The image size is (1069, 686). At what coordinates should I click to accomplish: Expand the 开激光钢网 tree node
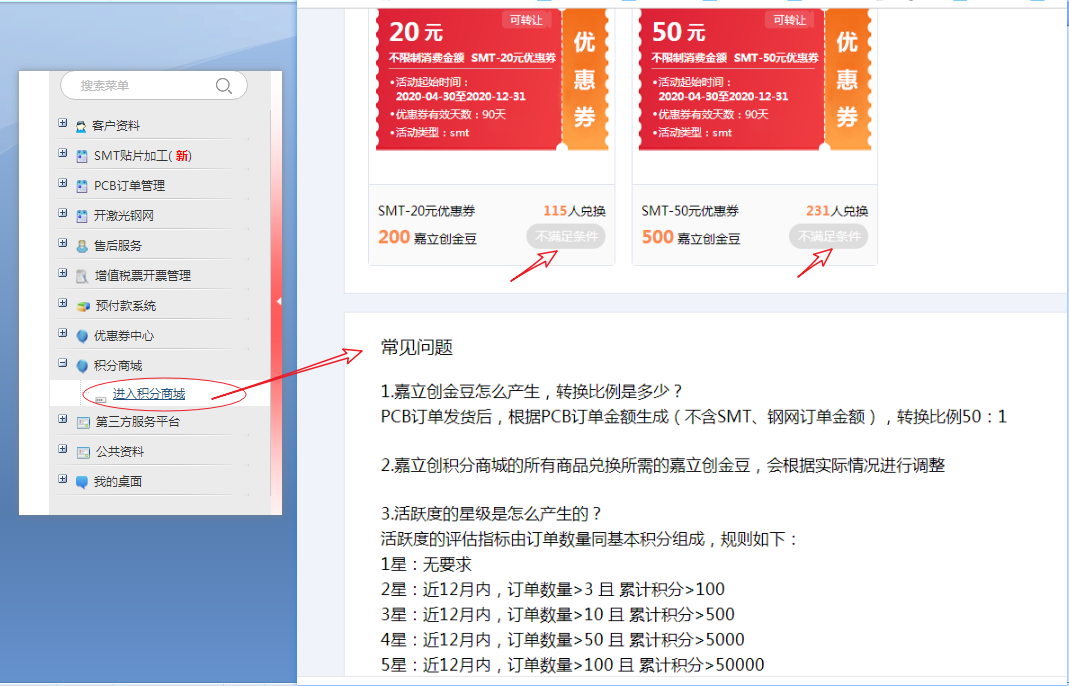(x=63, y=214)
